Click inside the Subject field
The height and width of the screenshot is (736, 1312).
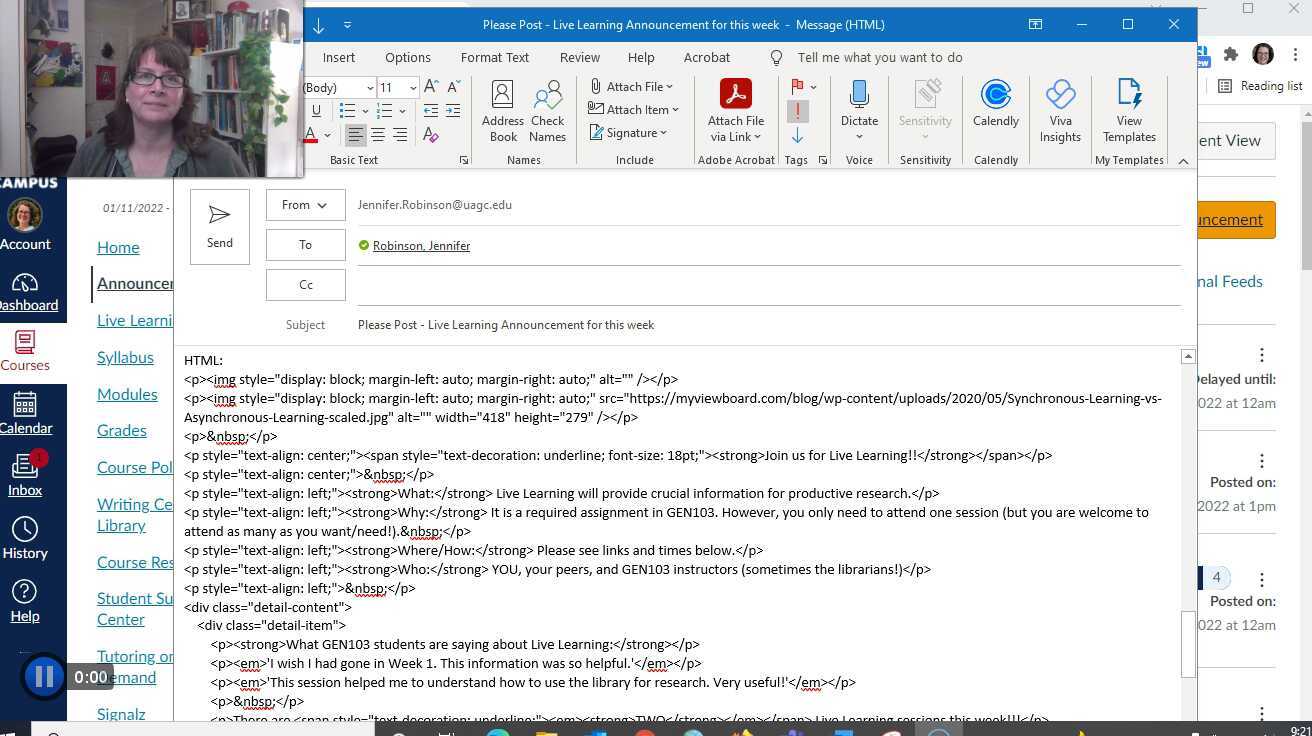[x=600, y=324]
